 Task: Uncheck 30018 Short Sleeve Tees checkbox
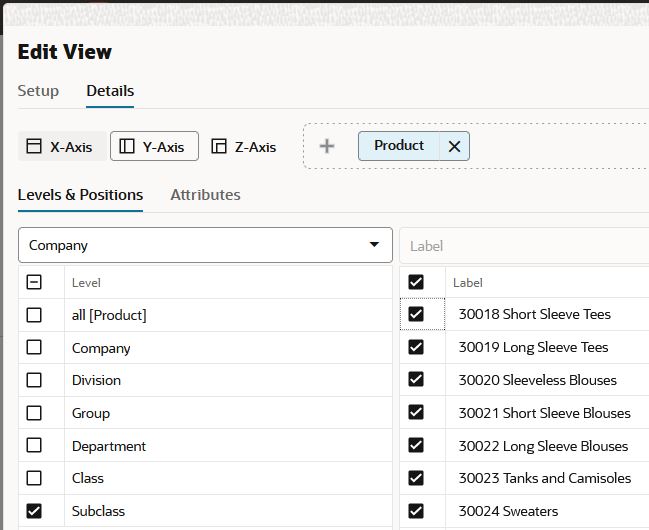point(416,314)
